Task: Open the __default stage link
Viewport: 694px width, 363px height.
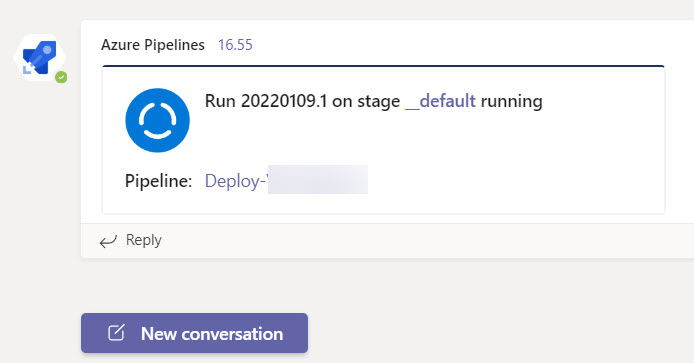Action: [440, 101]
